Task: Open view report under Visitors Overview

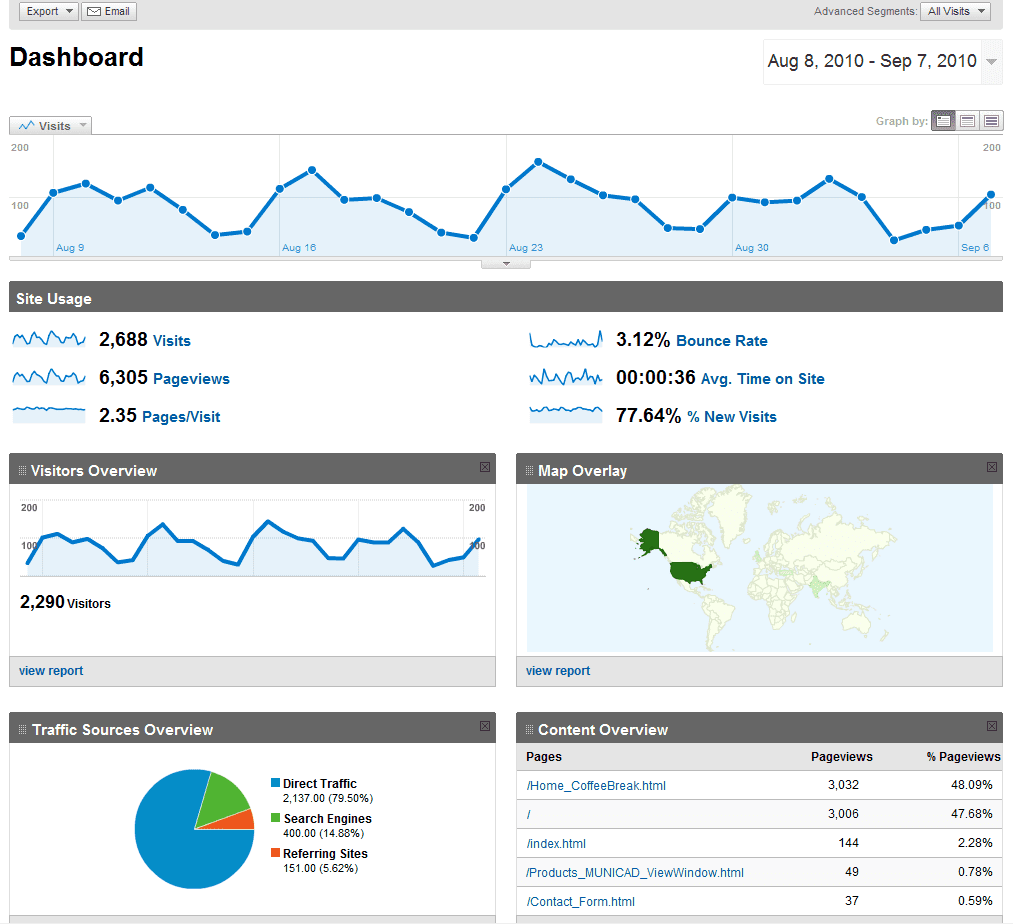Action: point(51,671)
